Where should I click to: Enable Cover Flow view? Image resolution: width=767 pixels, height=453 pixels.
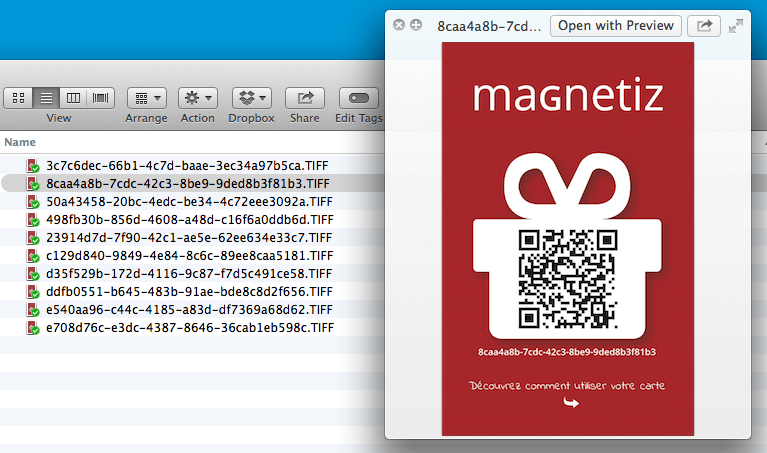[x=101, y=98]
